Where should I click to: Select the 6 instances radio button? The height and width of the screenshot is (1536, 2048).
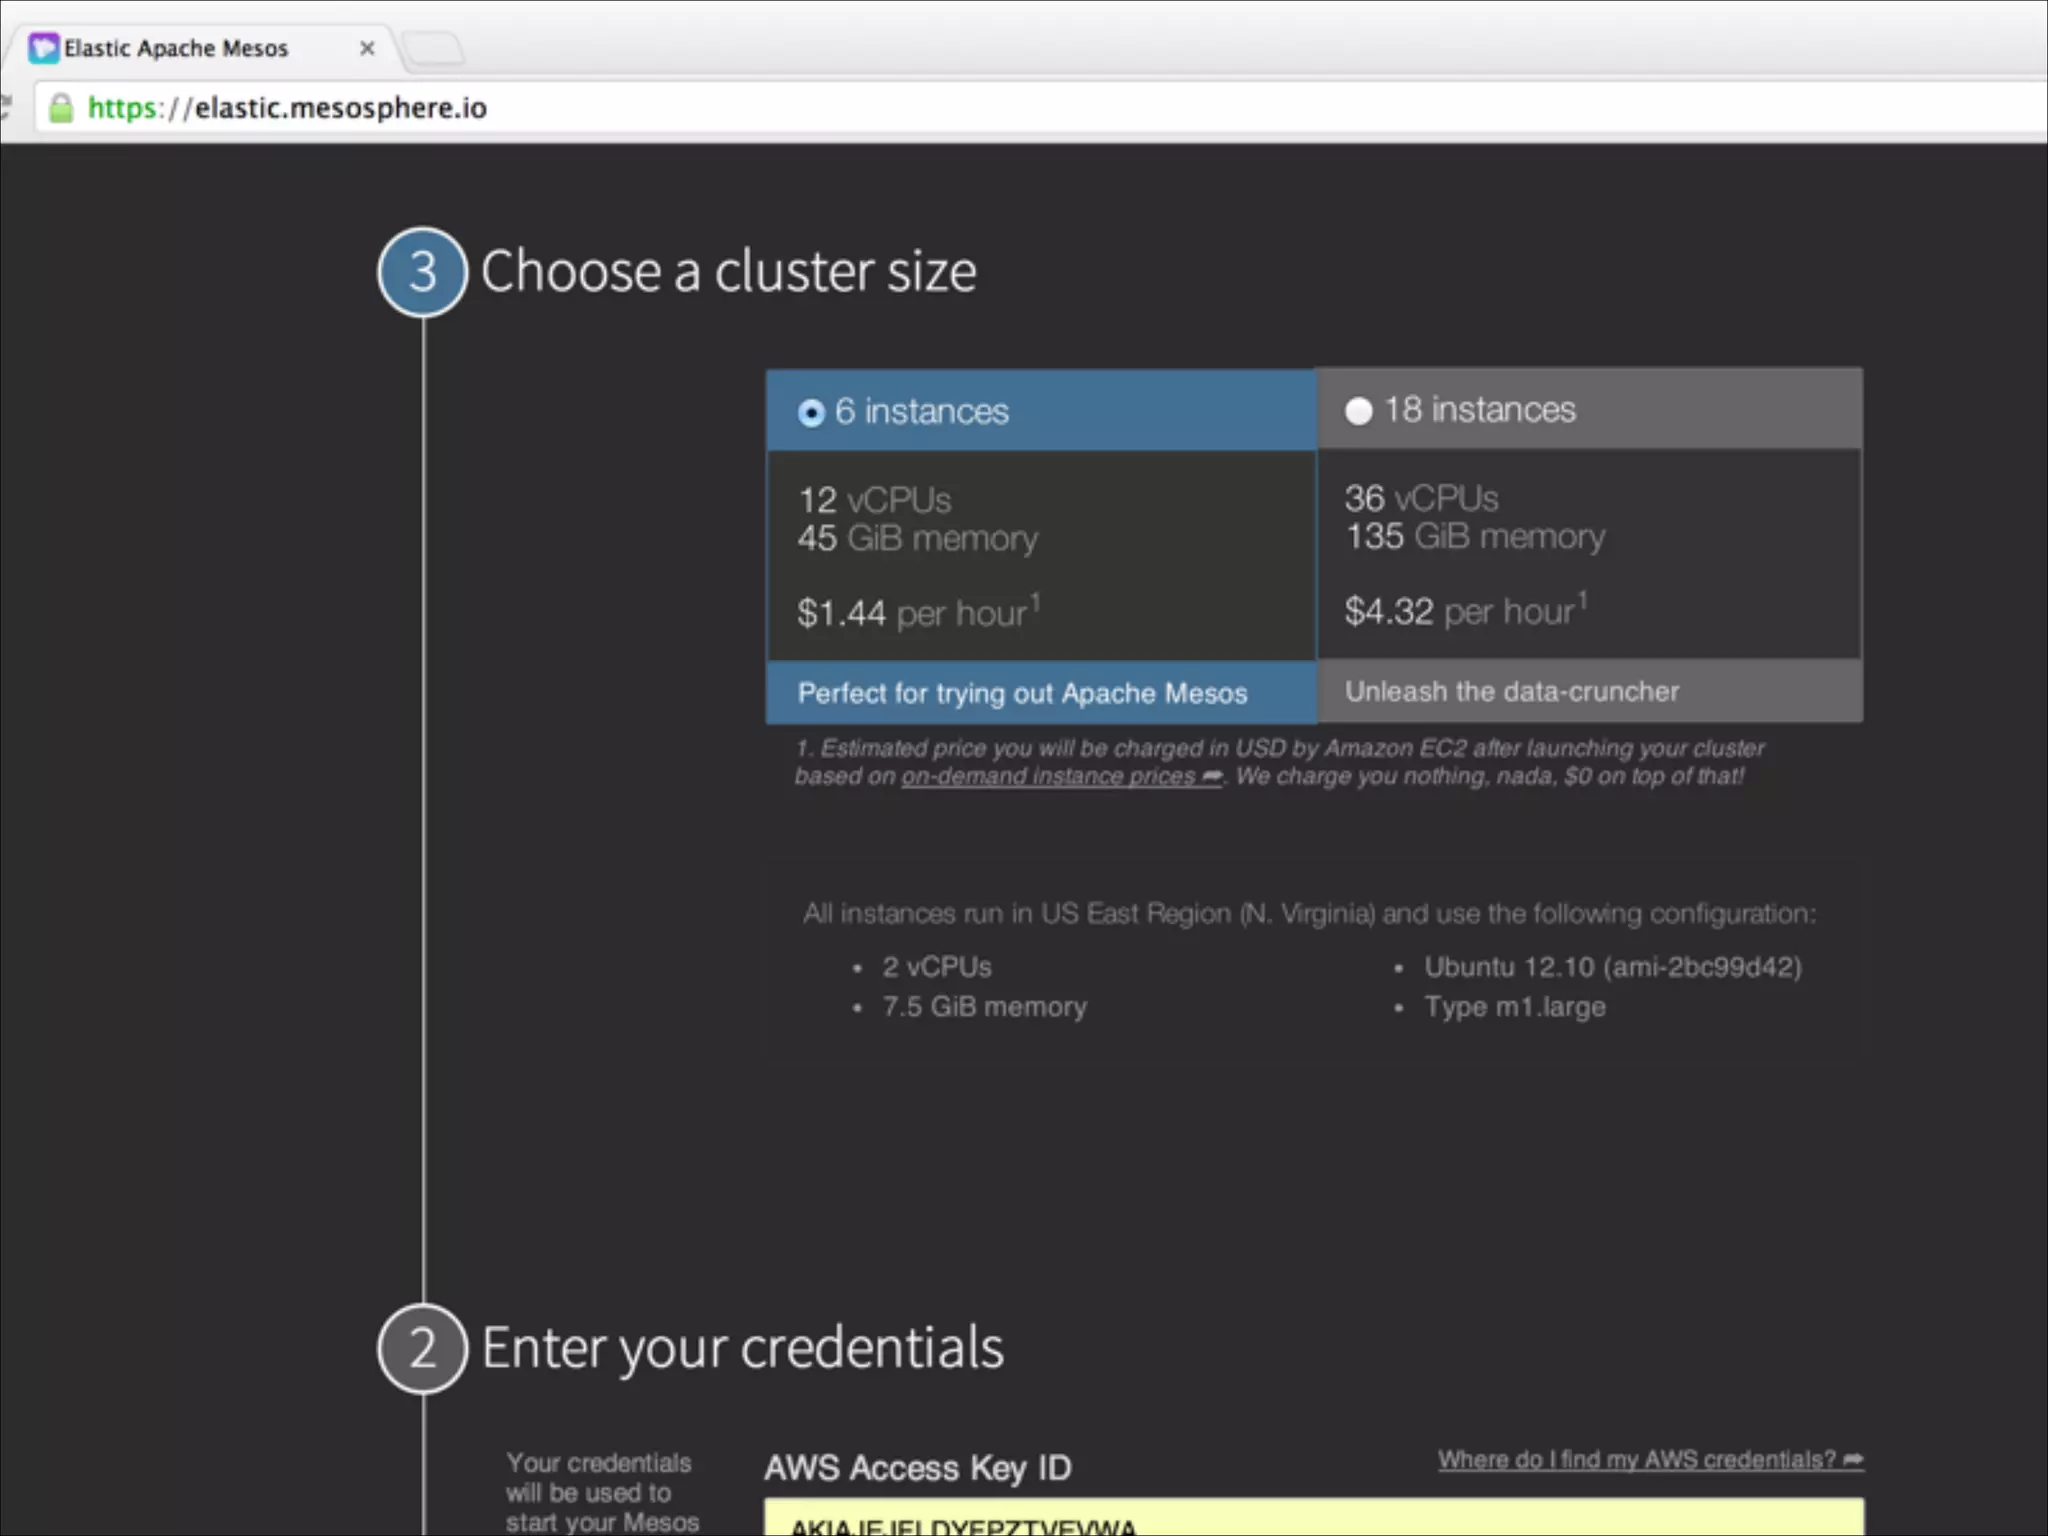811,412
